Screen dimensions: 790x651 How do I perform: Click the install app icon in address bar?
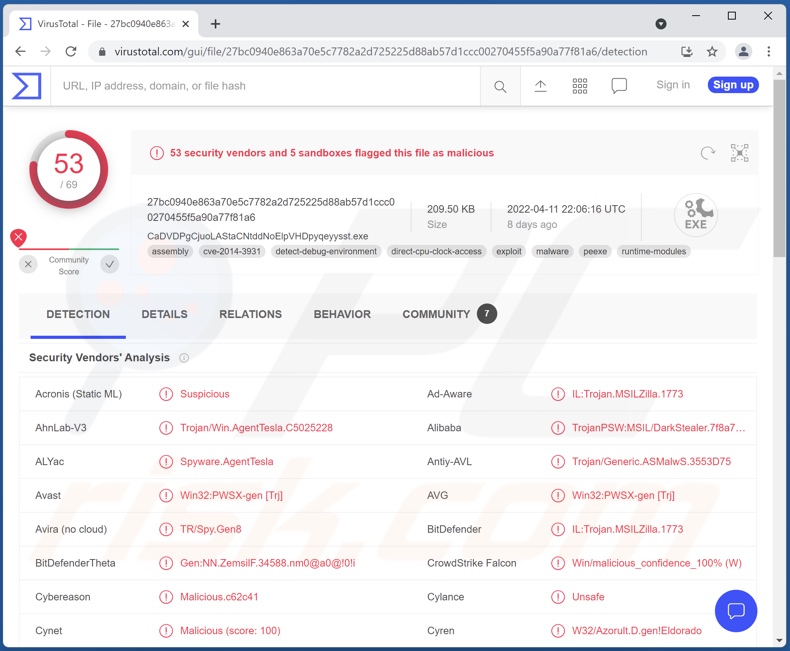pyautogui.click(x=686, y=51)
